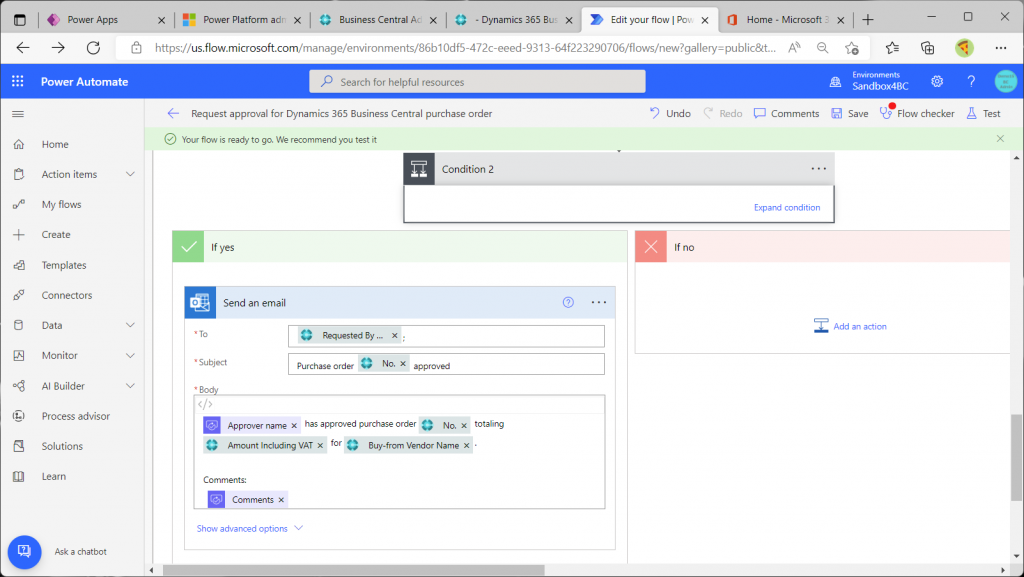The width and height of the screenshot is (1024, 577).
Task: Remove Approver name token from Body
Action: (x=294, y=426)
